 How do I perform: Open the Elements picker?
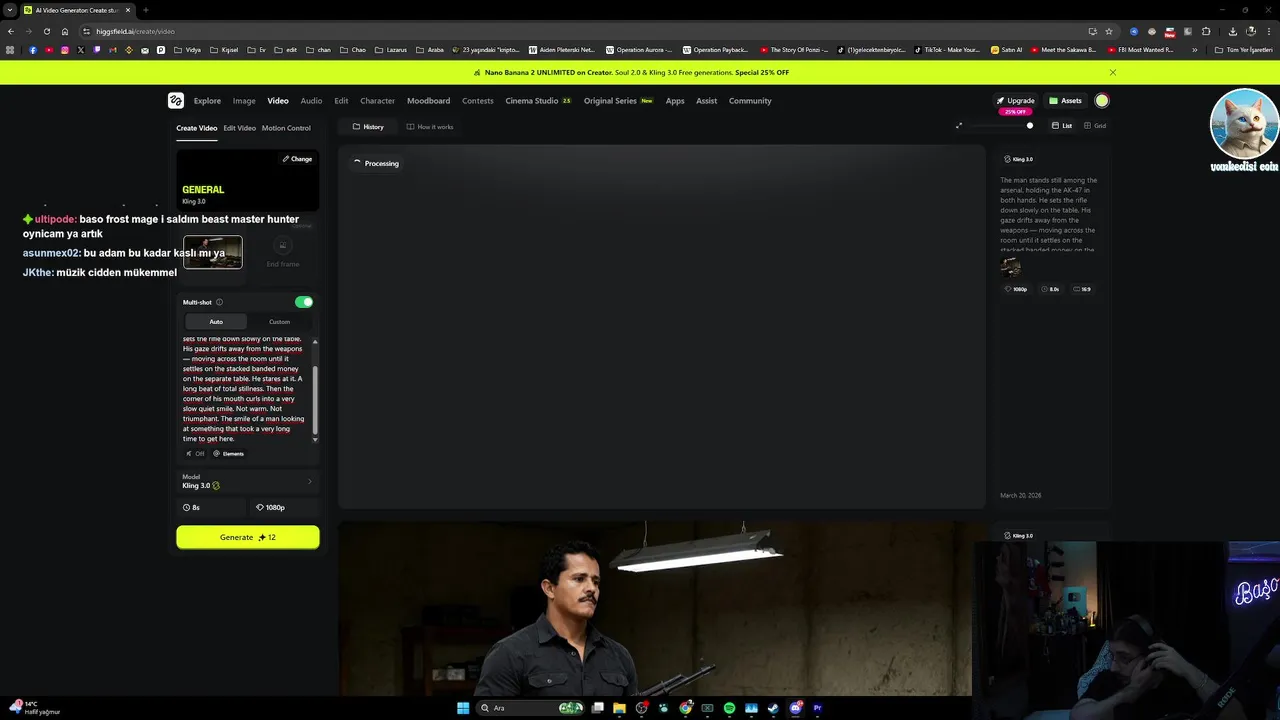click(x=228, y=454)
